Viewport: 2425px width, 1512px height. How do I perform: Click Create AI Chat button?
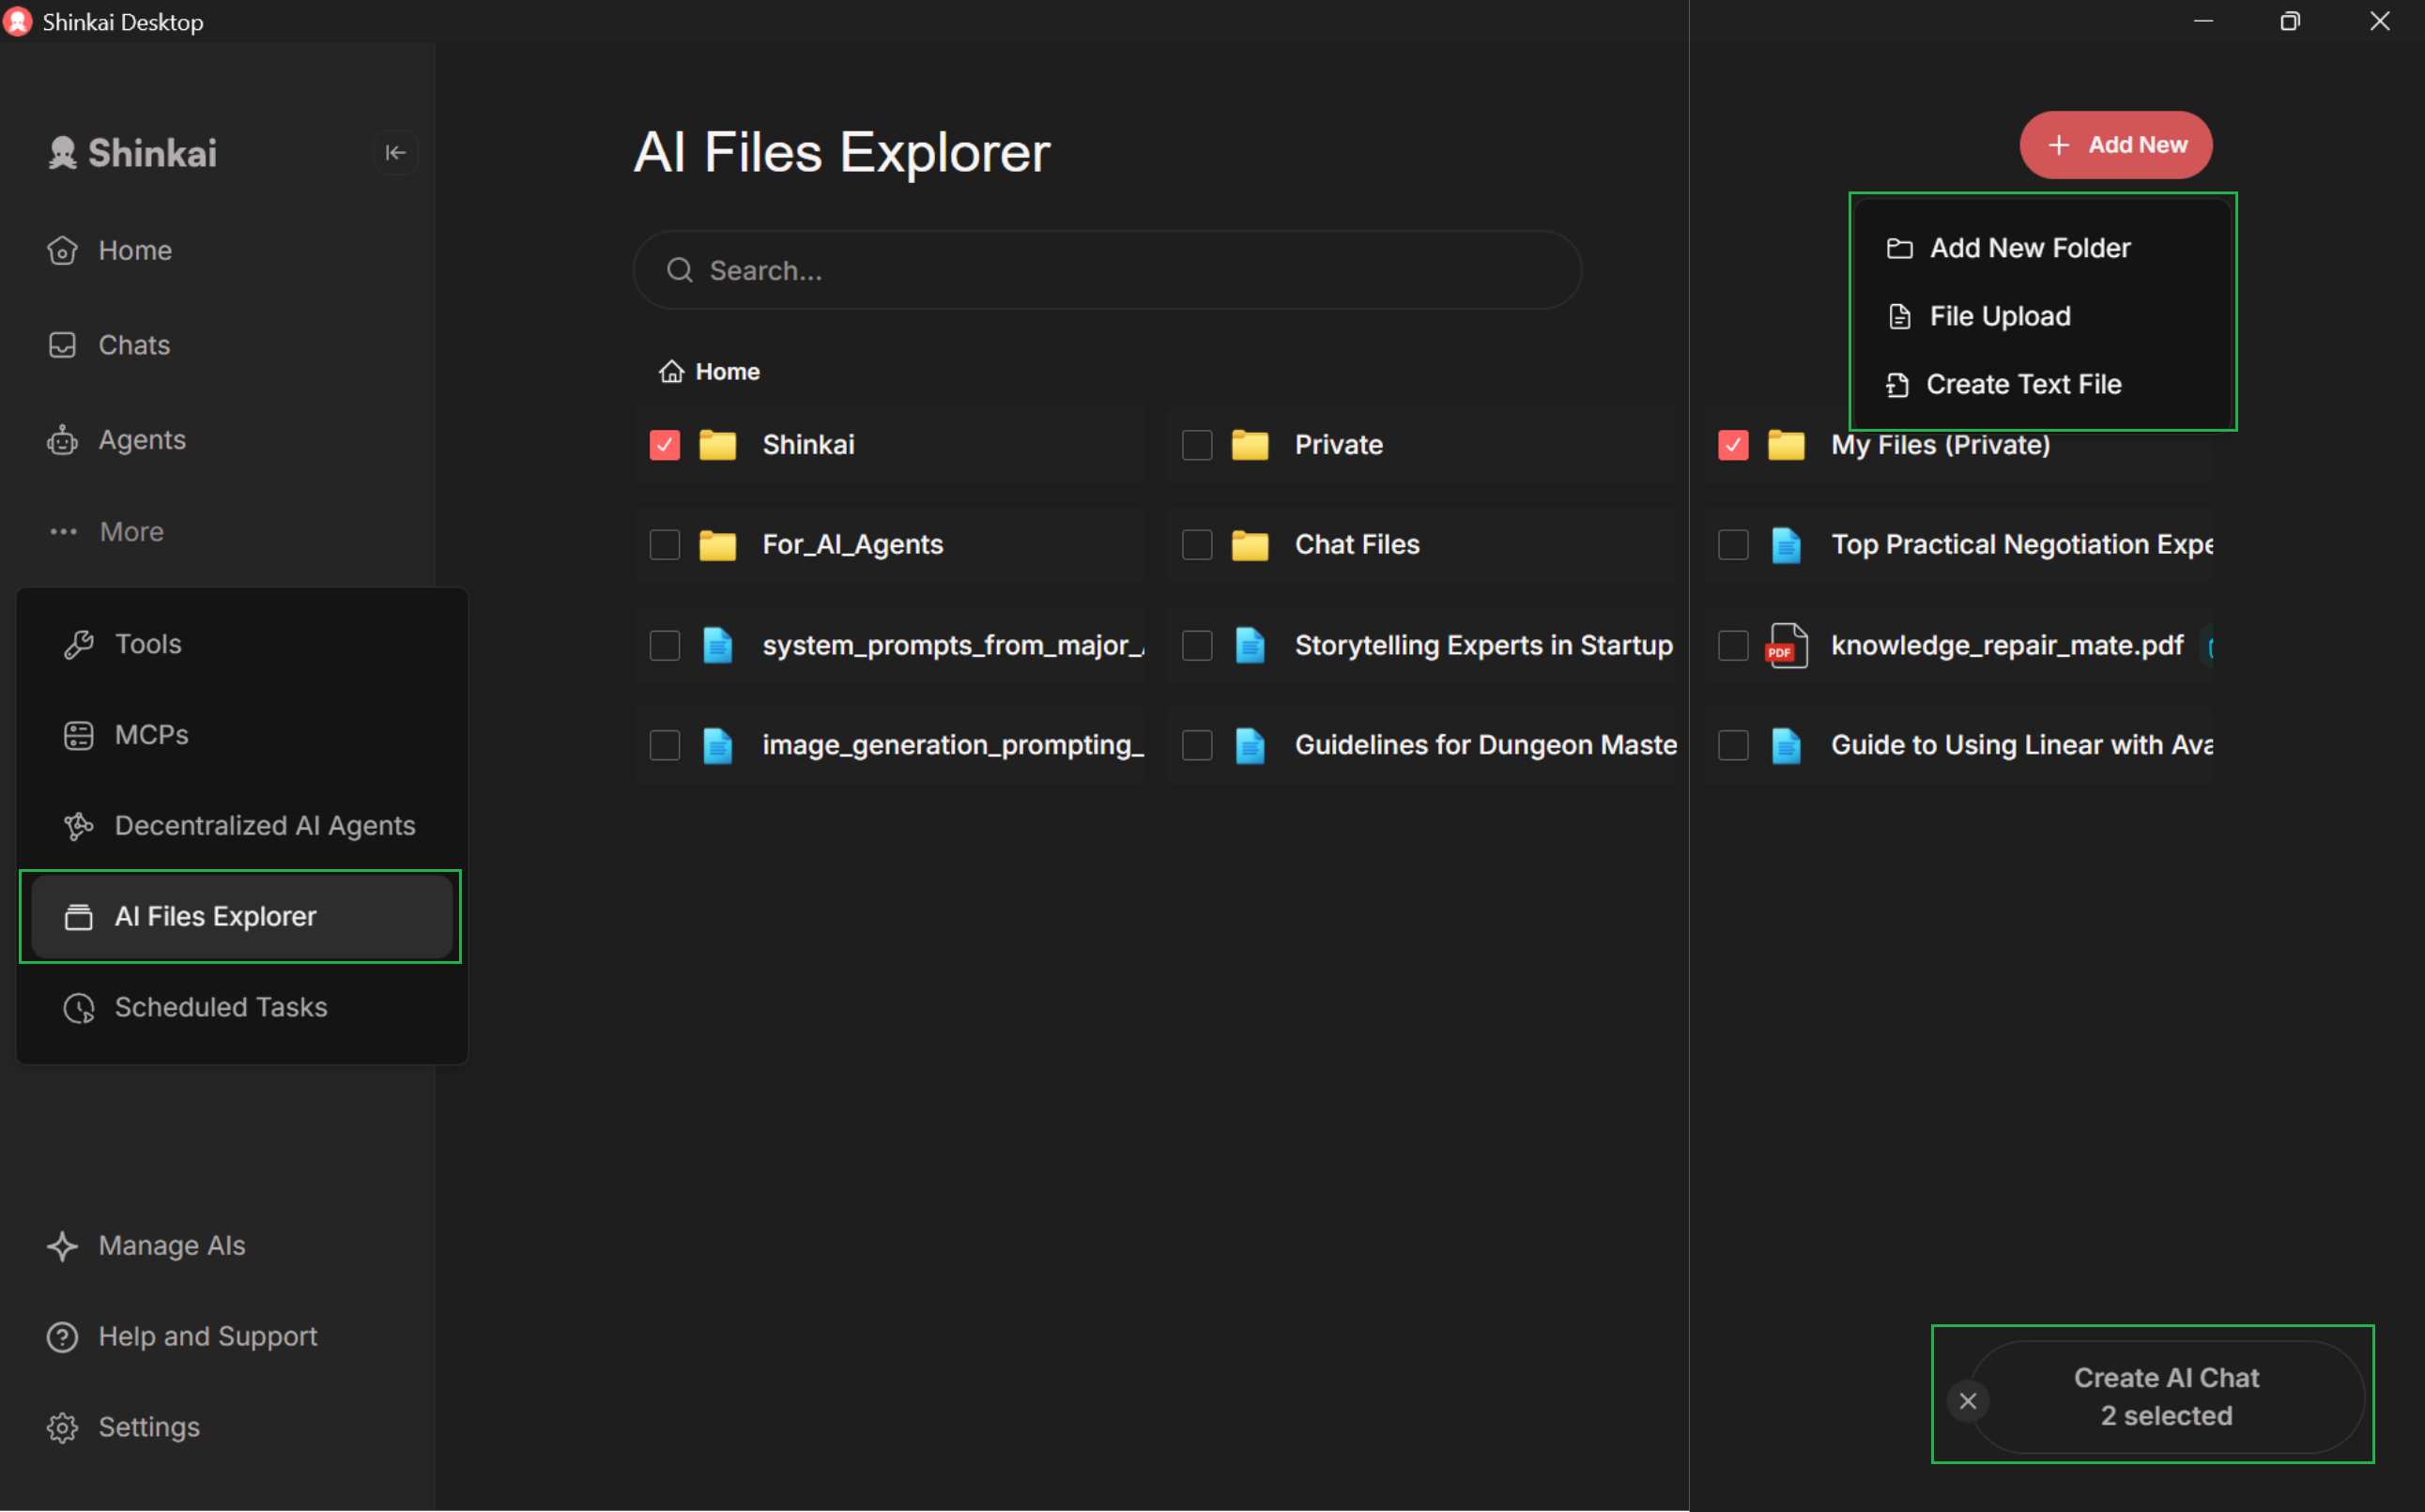click(2166, 1396)
